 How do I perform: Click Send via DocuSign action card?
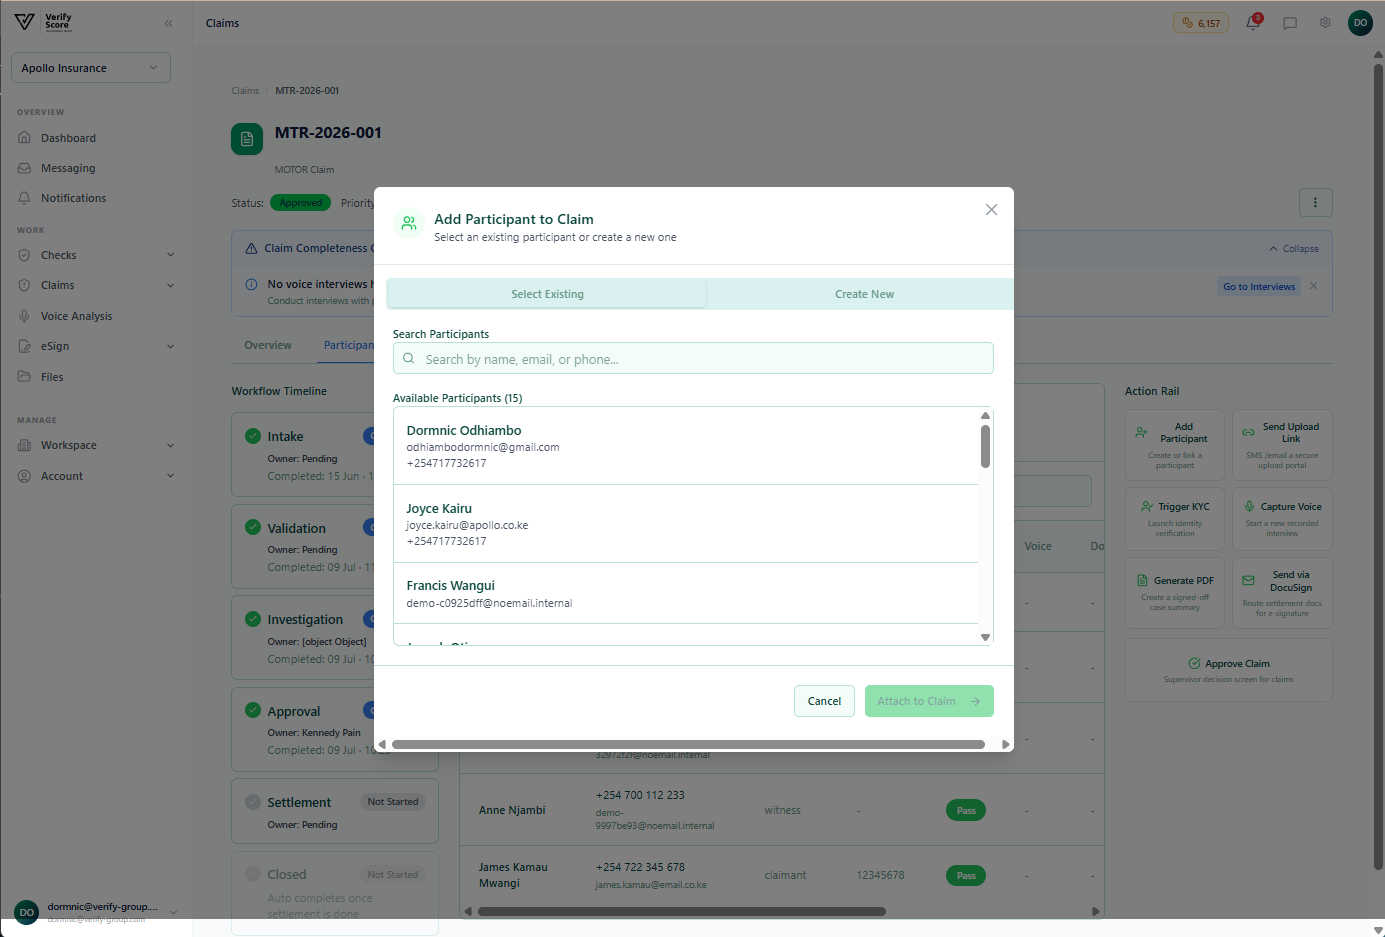tap(1282, 593)
